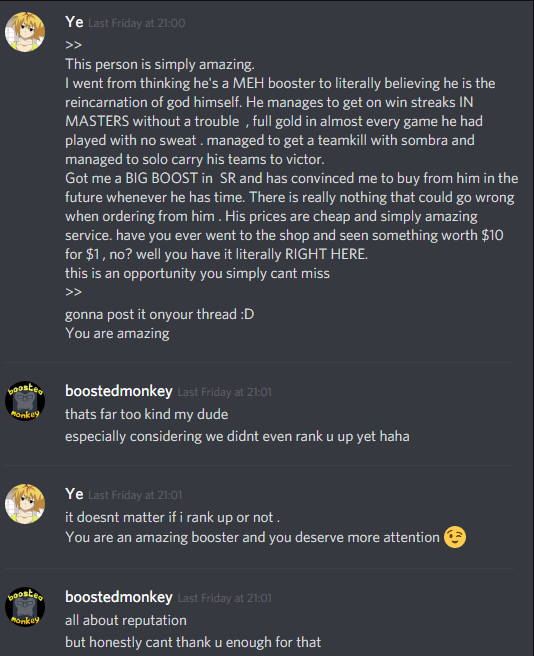This screenshot has width=534, height=656.
Task: Click message 'thats far too kind my dude'
Action: (x=146, y=414)
